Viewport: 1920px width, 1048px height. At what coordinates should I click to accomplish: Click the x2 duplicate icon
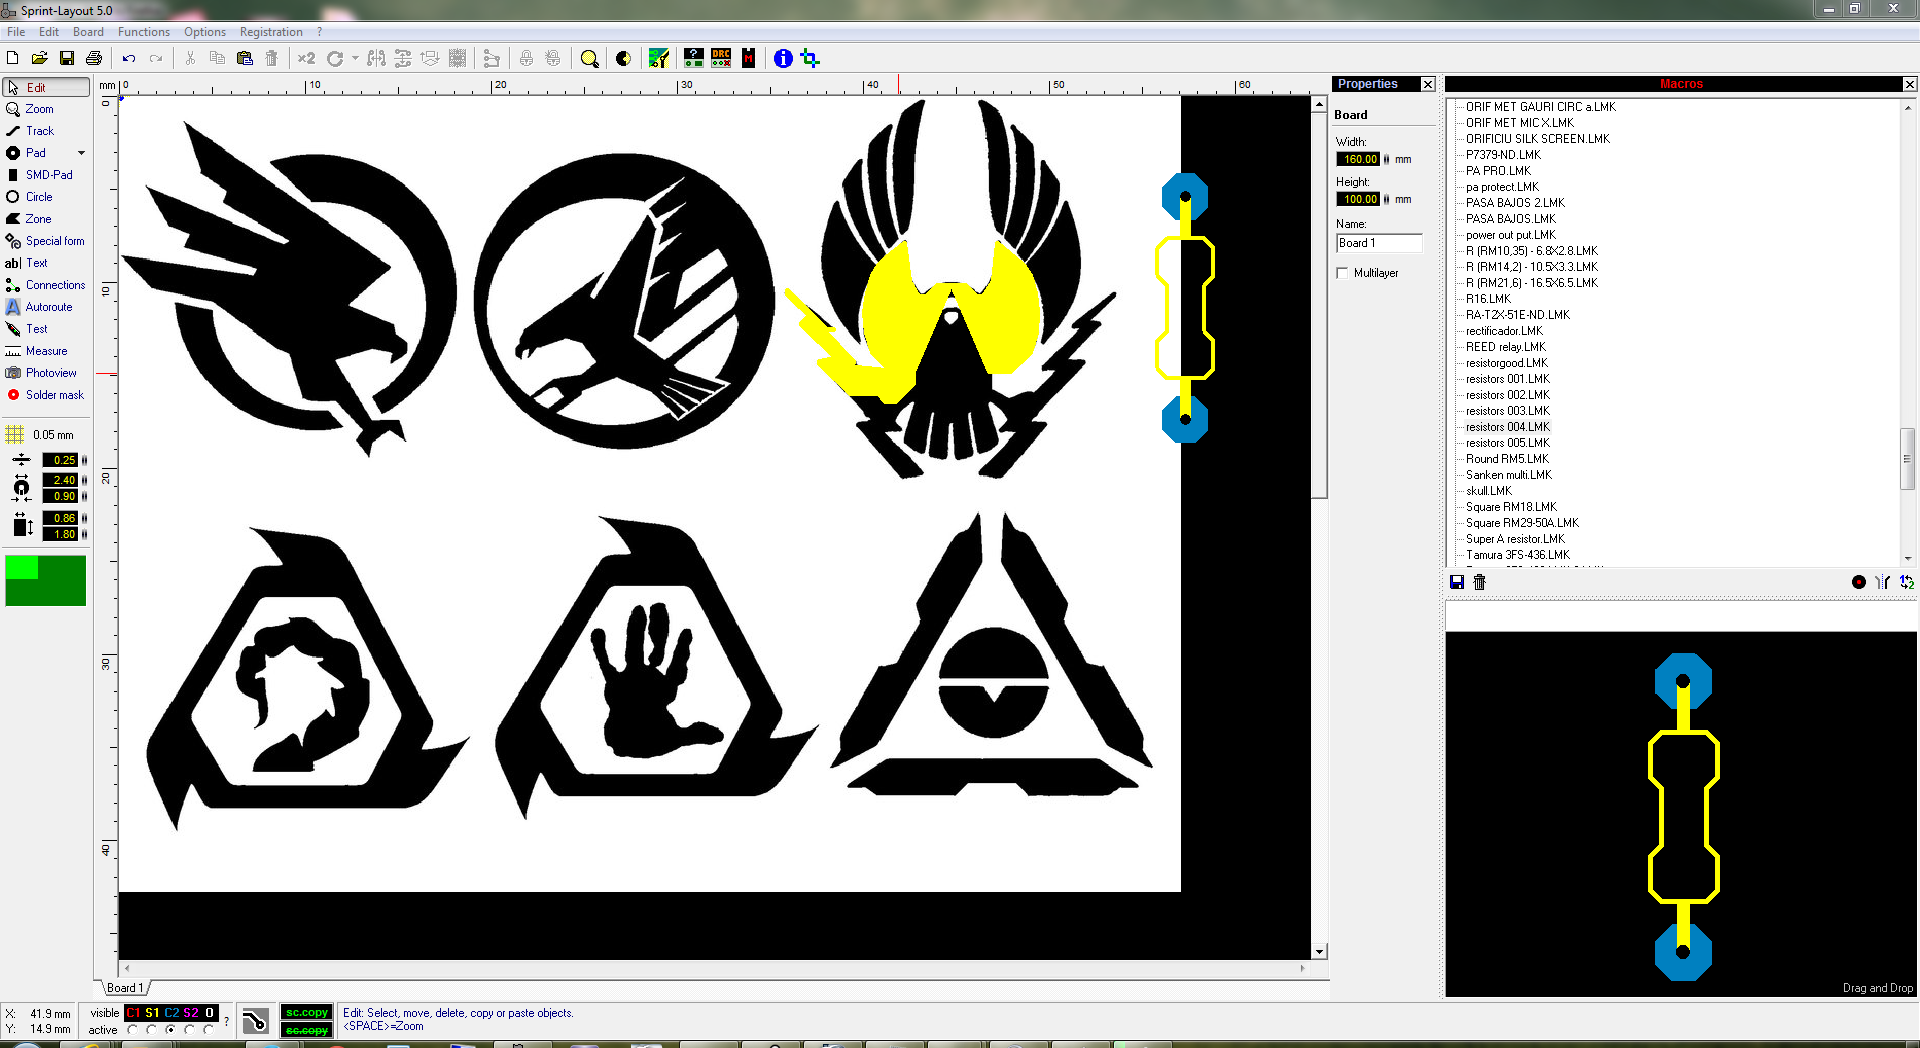307,58
